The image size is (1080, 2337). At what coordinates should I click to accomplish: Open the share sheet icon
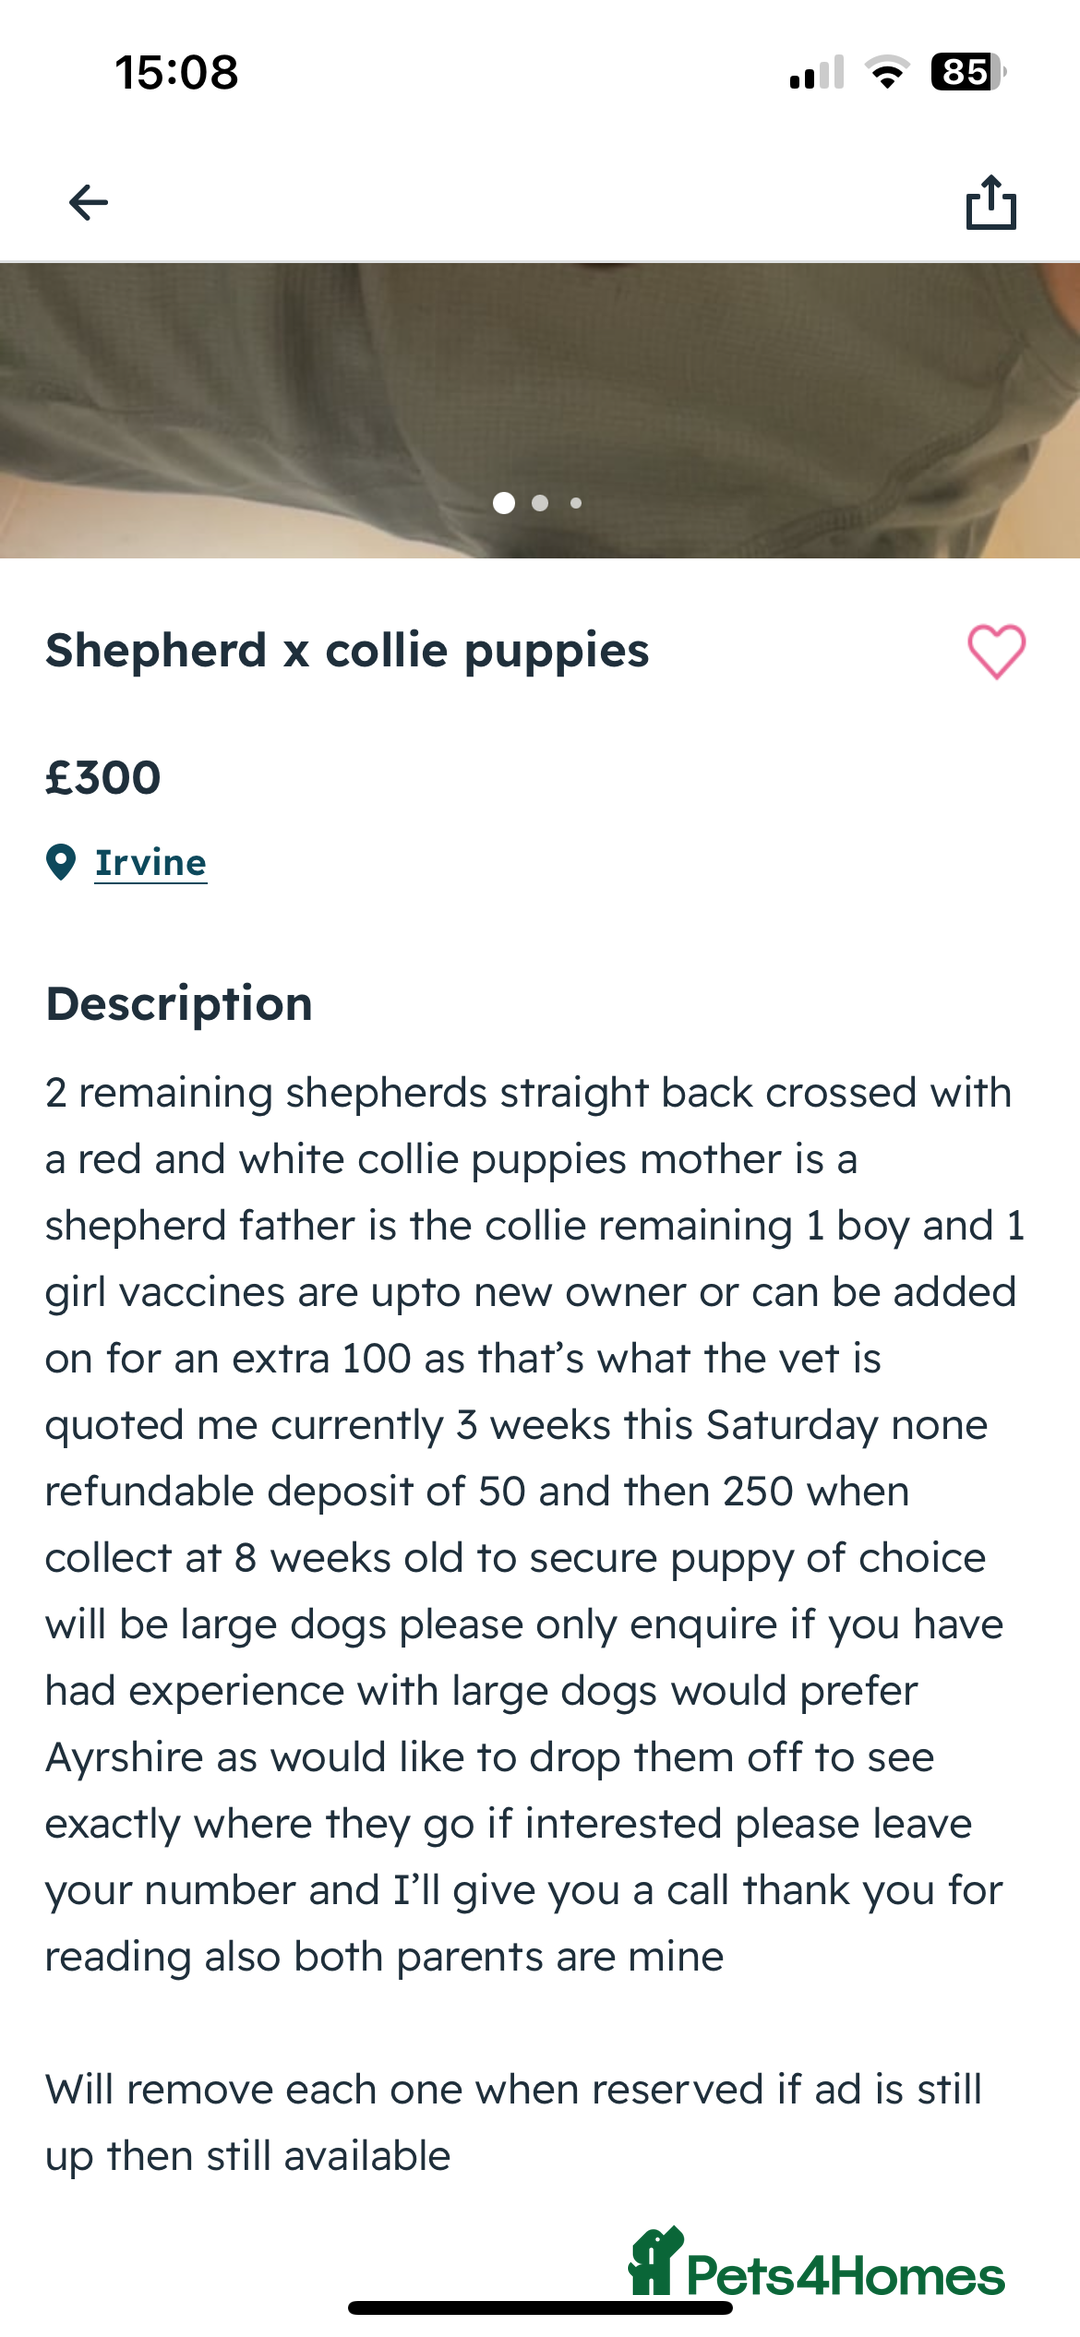click(x=990, y=202)
